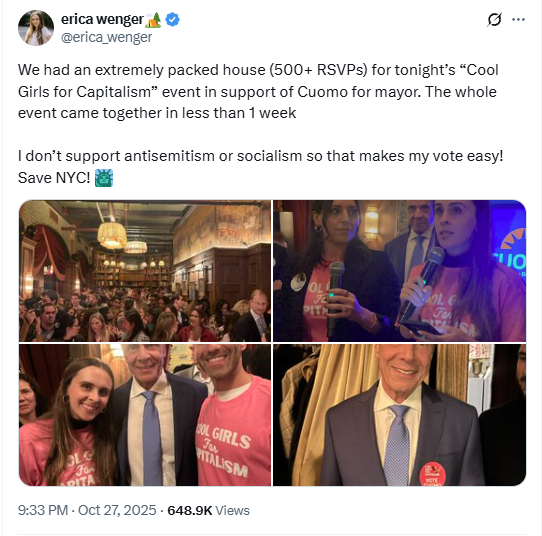Open the three-dot more options menu
The height and width of the screenshot is (536, 542).
coord(518,20)
